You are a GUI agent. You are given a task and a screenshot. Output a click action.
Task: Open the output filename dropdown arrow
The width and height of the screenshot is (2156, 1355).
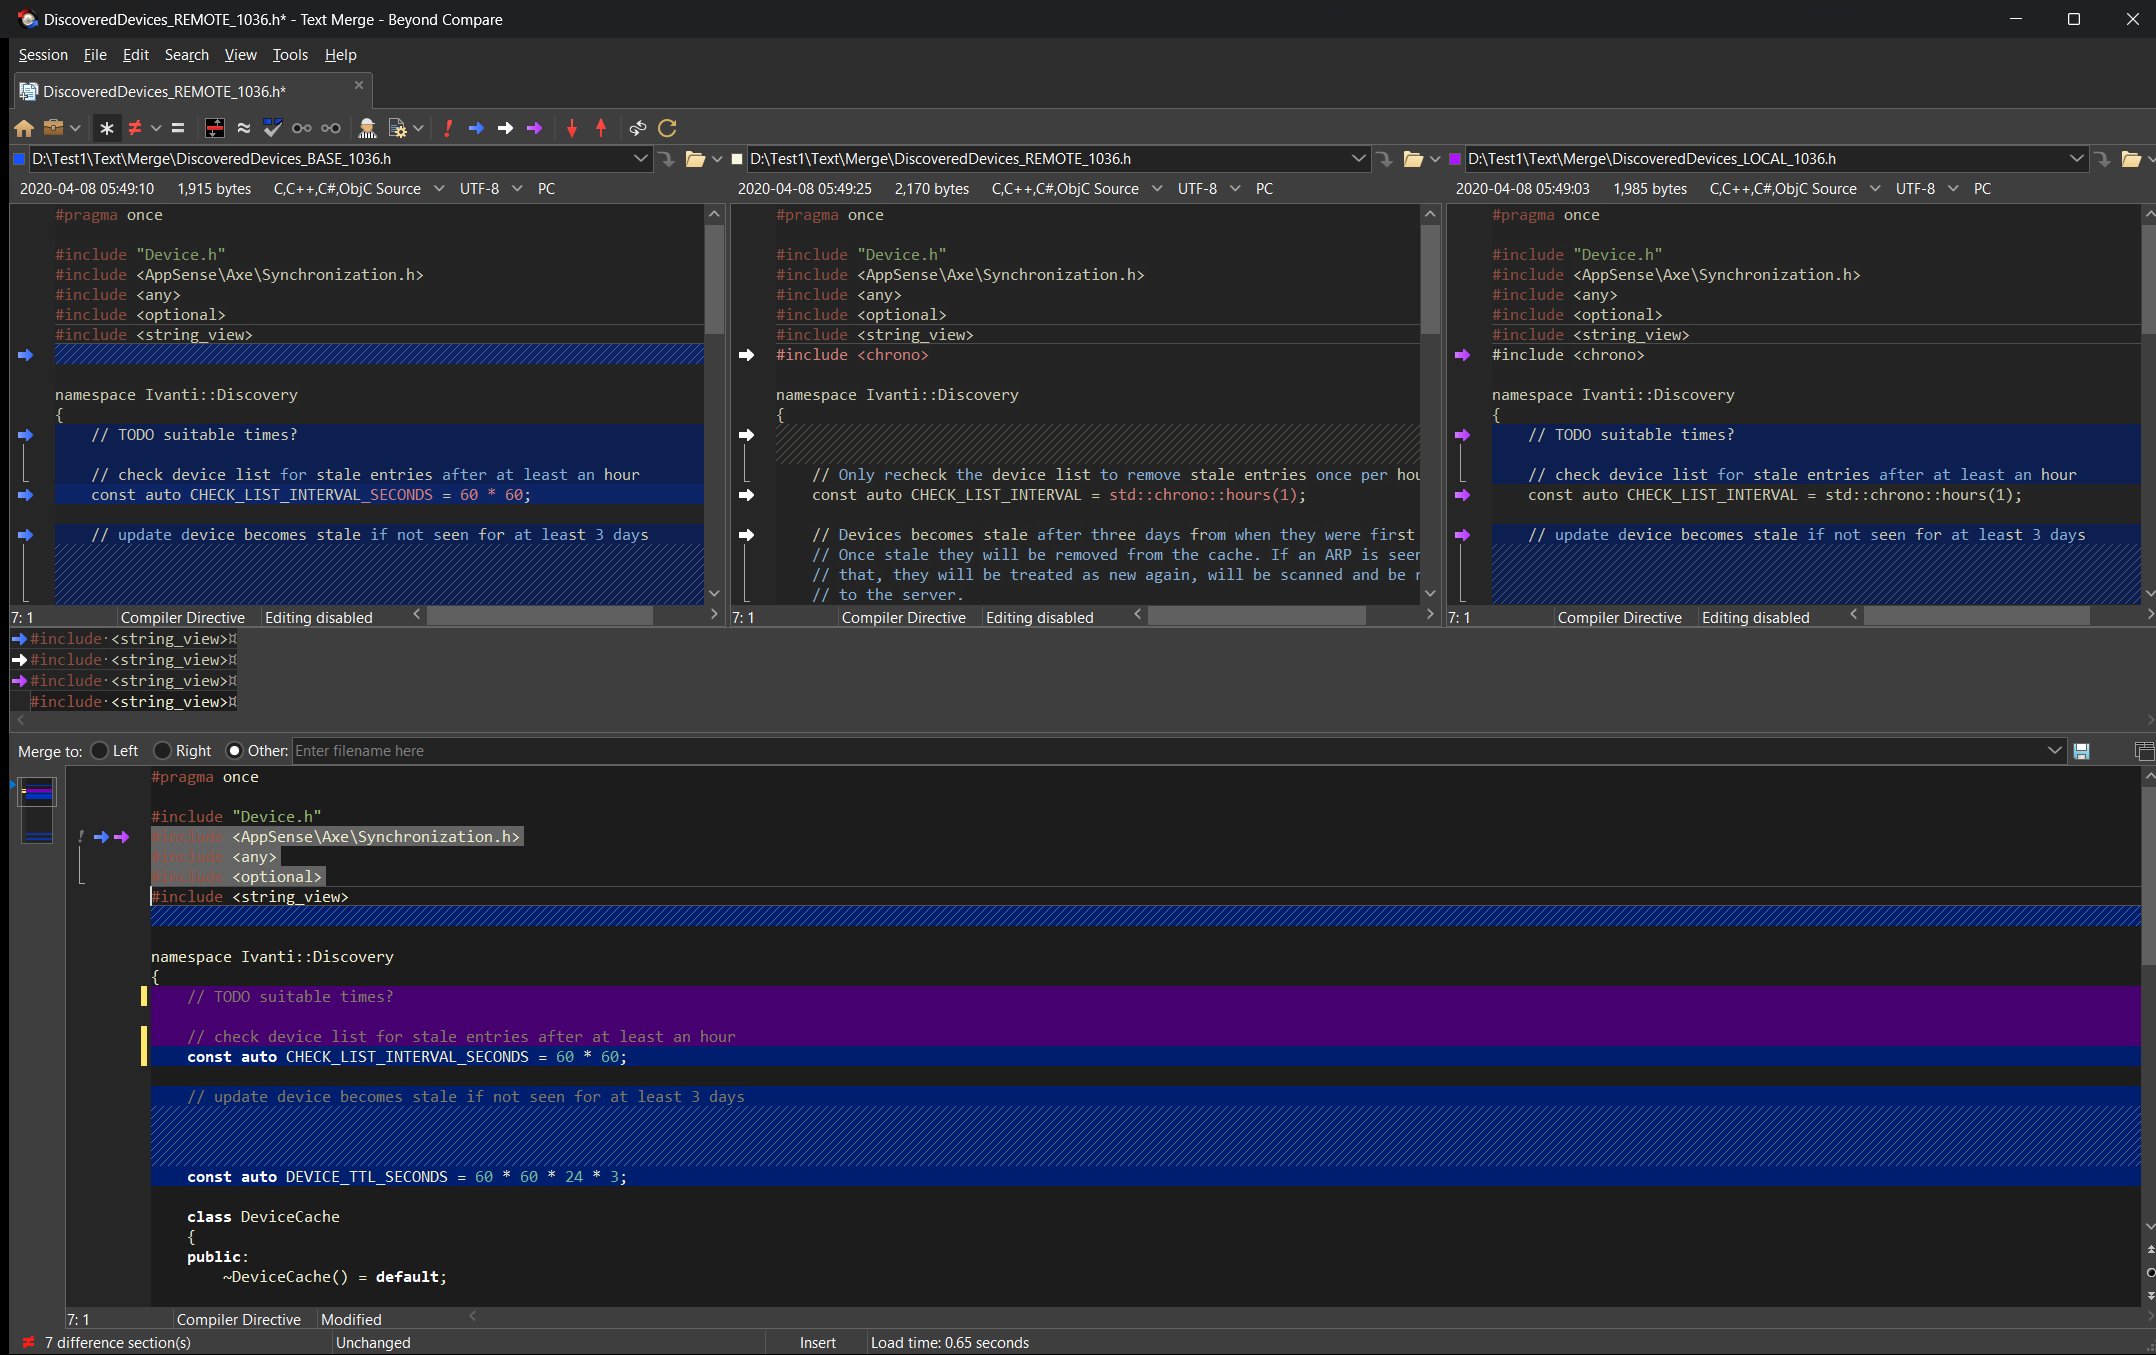point(2055,751)
